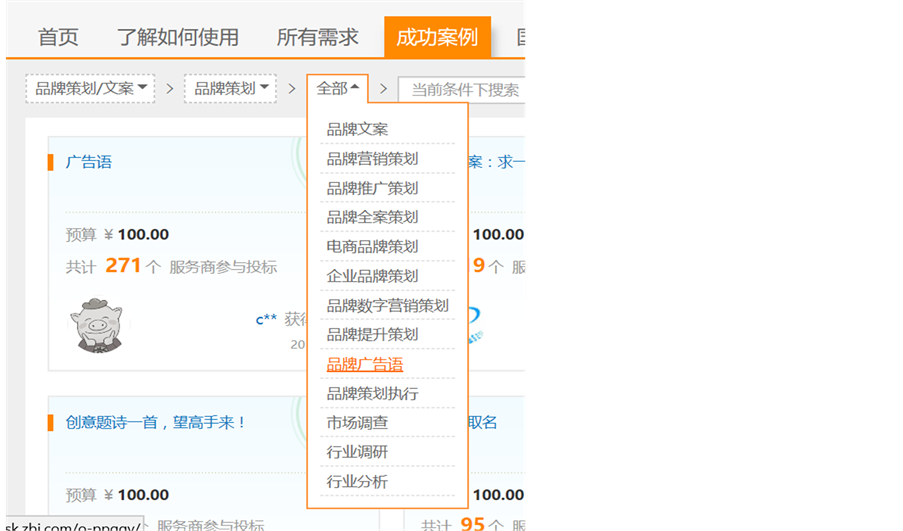This screenshot has width=903, height=531.
Task: Open the 广告语 case title link
Action: [x=89, y=162]
